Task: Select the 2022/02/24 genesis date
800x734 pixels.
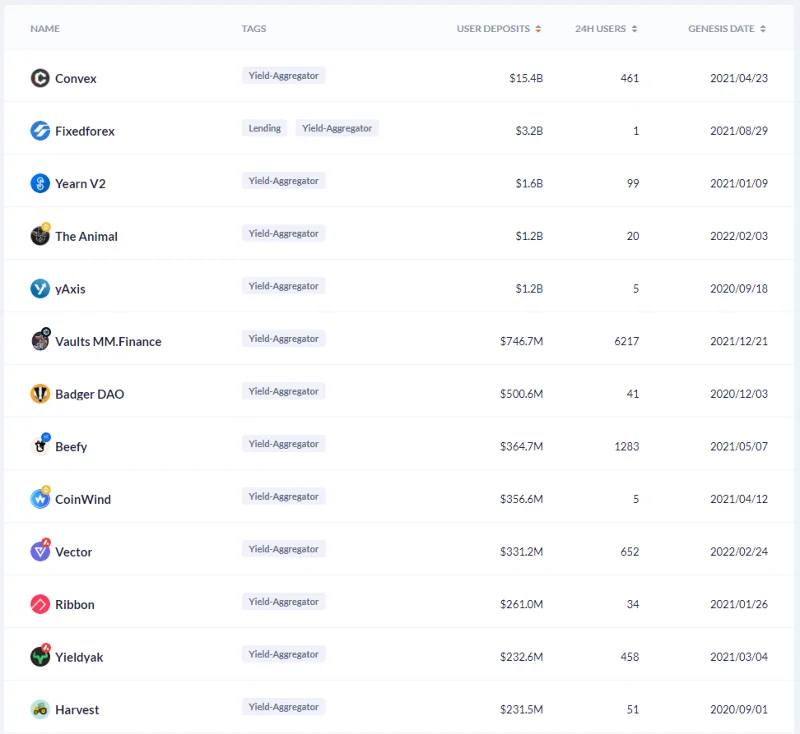Action: coord(739,551)
